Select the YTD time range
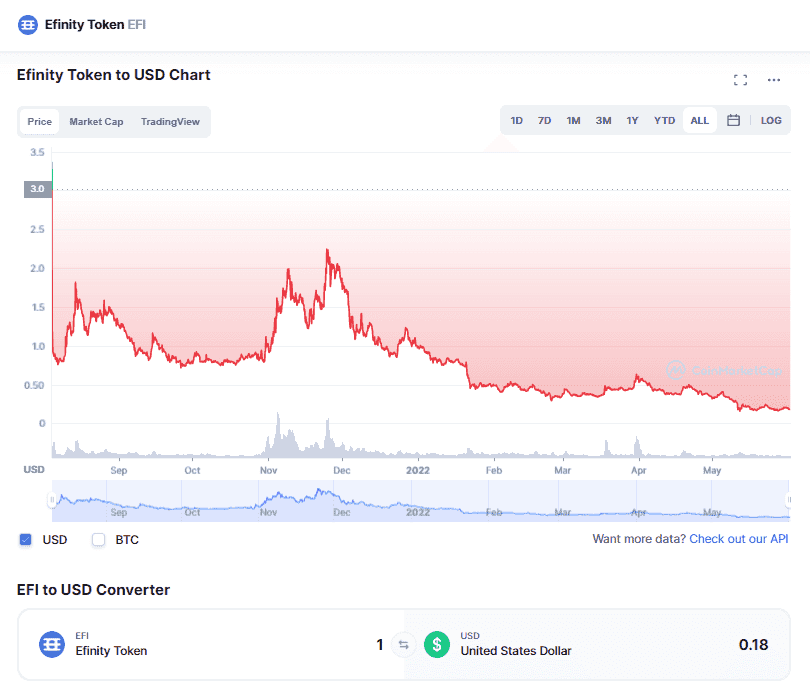This screenshot has width=810, height=690. tap(664, 120)
